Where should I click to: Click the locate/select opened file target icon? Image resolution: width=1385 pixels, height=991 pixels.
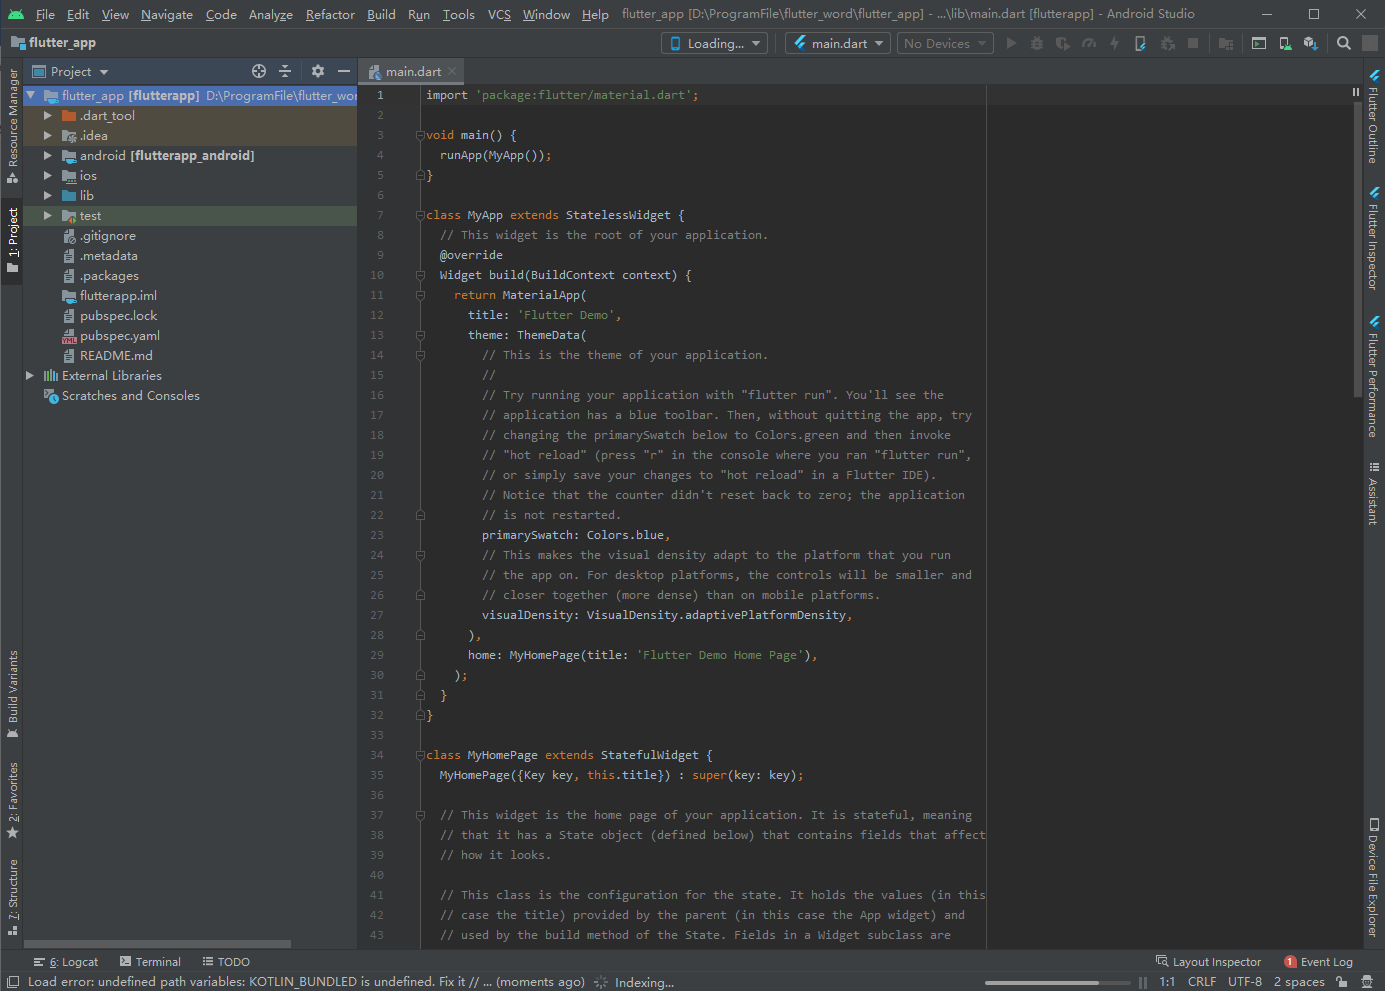tap(259, 71)
